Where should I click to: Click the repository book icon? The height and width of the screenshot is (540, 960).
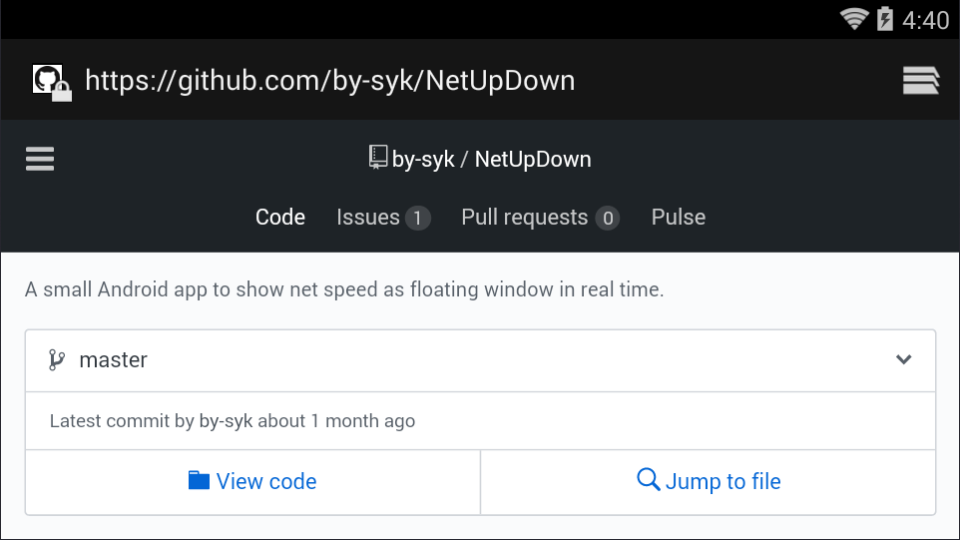pos(378,157)
